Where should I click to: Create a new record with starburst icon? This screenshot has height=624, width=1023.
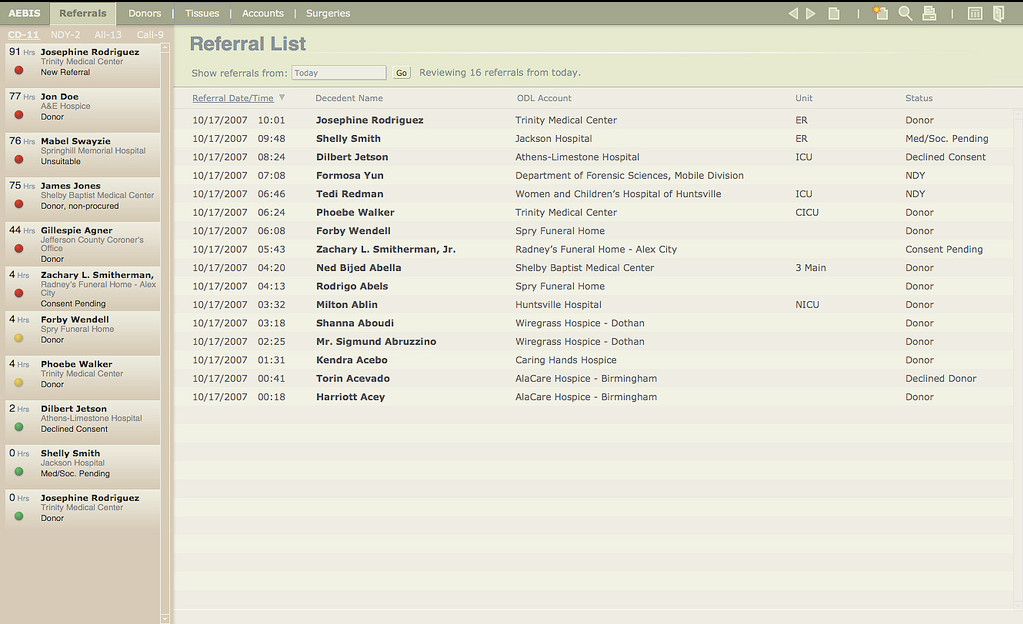(x=881, y=13)
